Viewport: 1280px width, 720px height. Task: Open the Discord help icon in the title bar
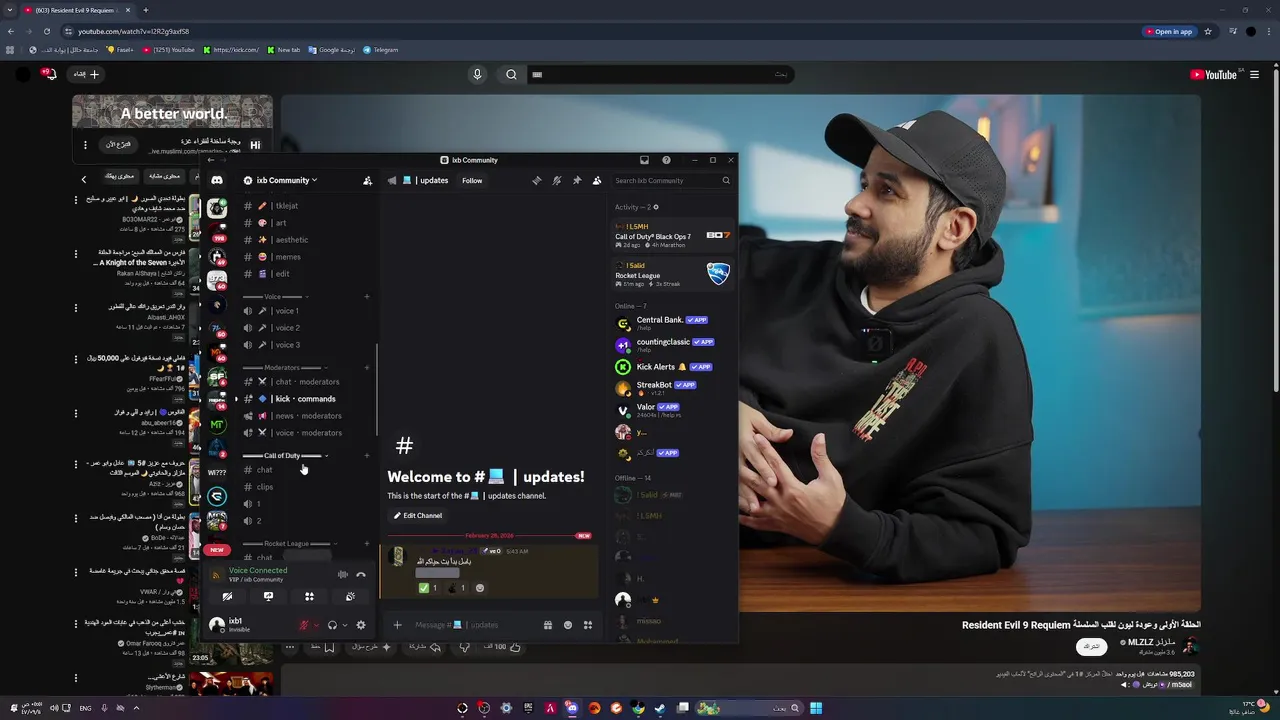[666, 160]
